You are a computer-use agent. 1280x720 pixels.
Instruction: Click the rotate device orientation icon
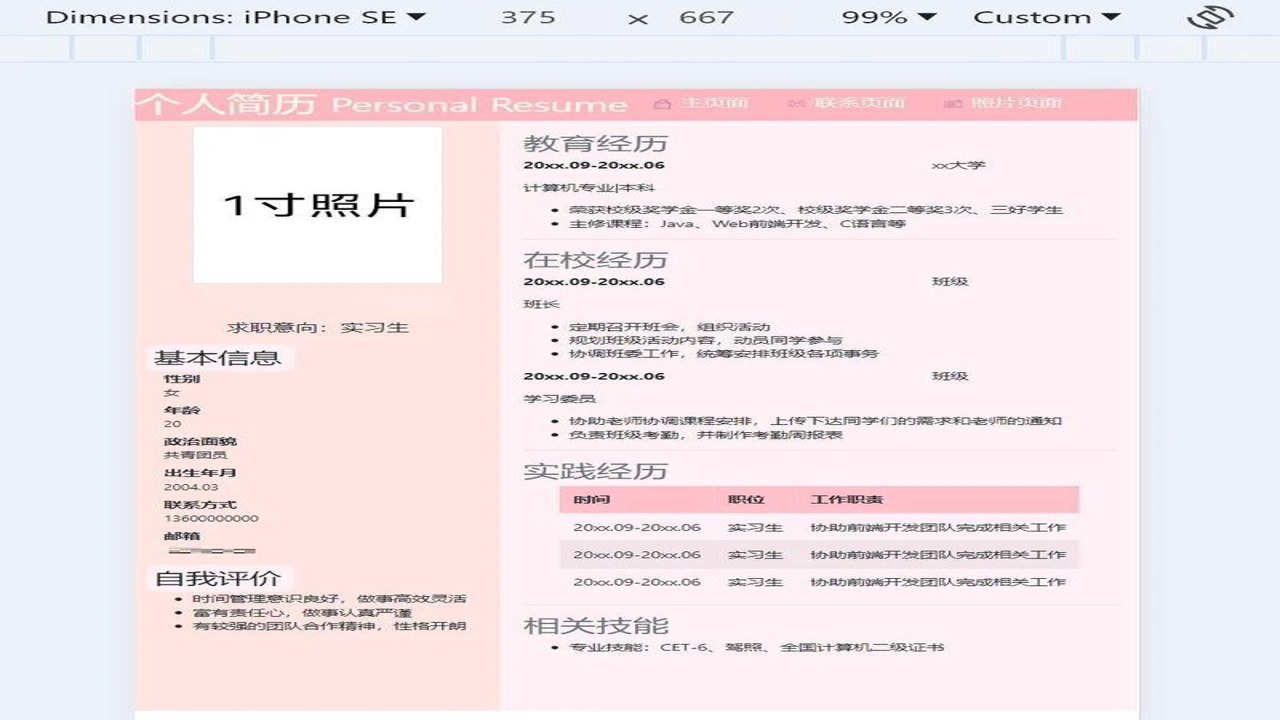click(x=1209, y=17)
